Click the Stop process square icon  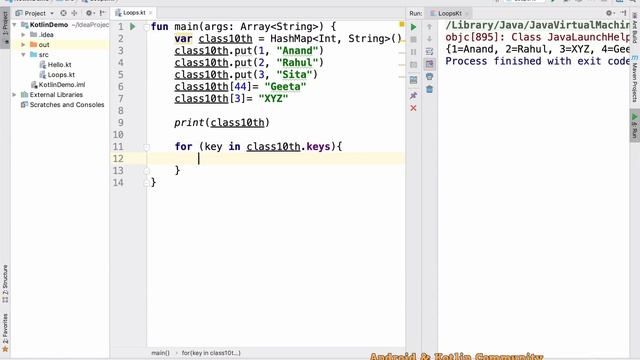(413, 40)
